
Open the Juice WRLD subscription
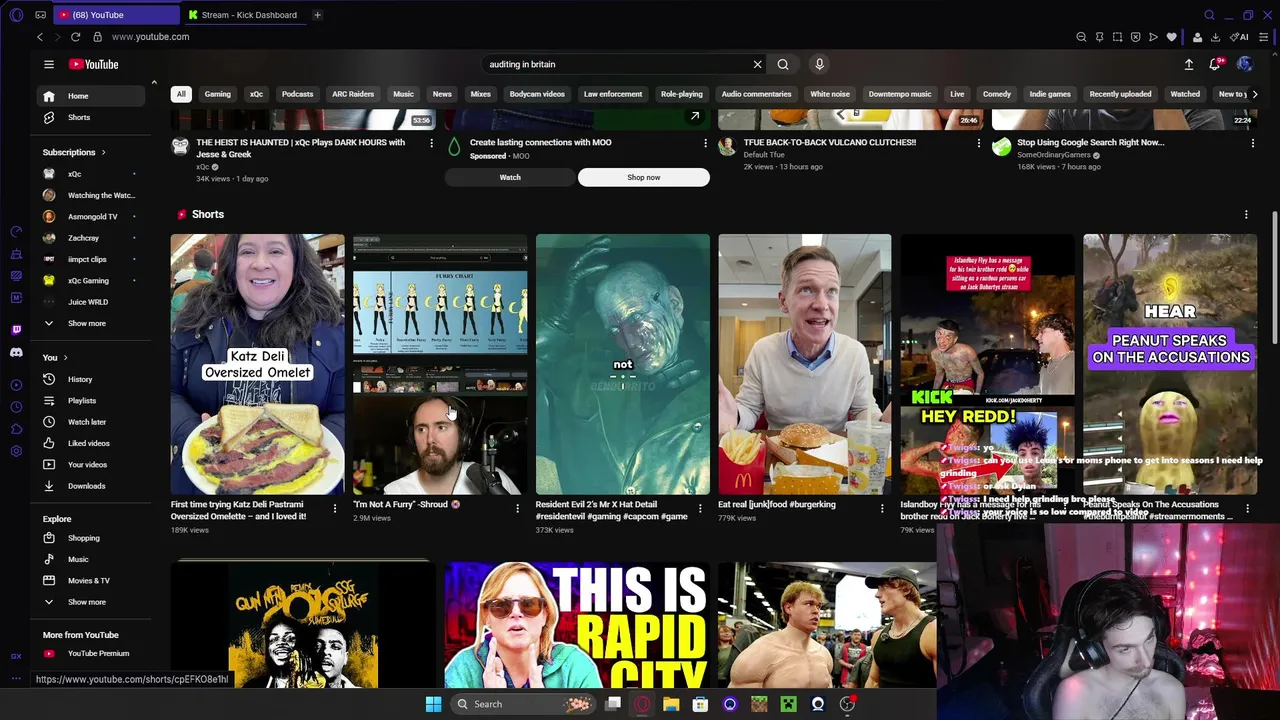(92, 302)
